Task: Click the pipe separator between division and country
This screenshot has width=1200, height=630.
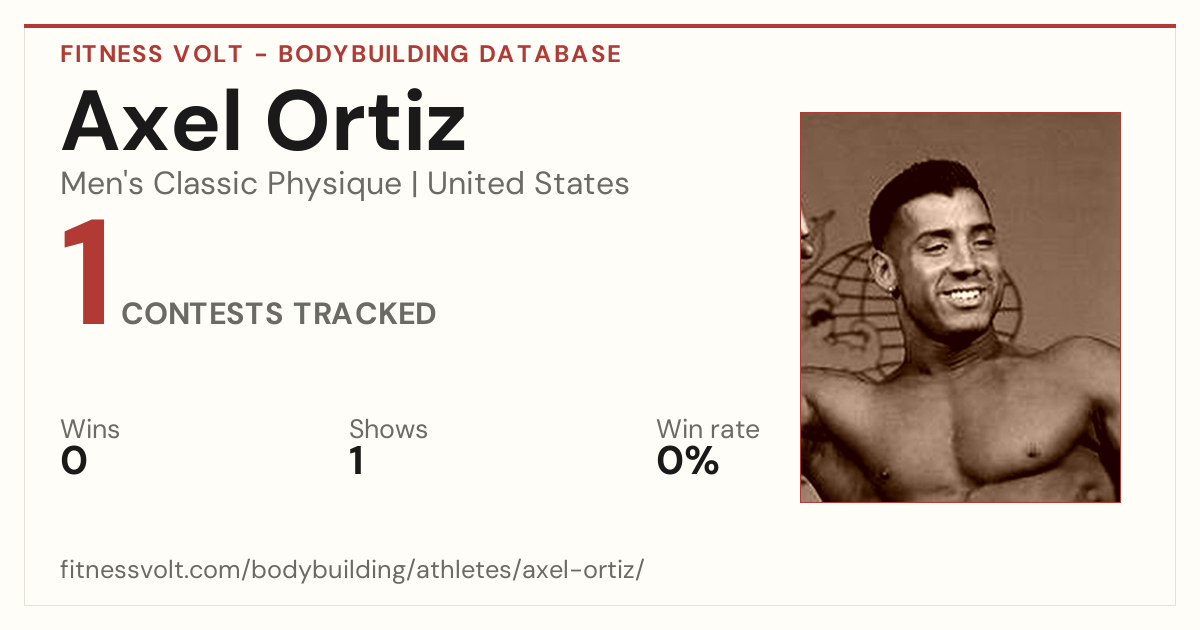Action: pos(415,184)
